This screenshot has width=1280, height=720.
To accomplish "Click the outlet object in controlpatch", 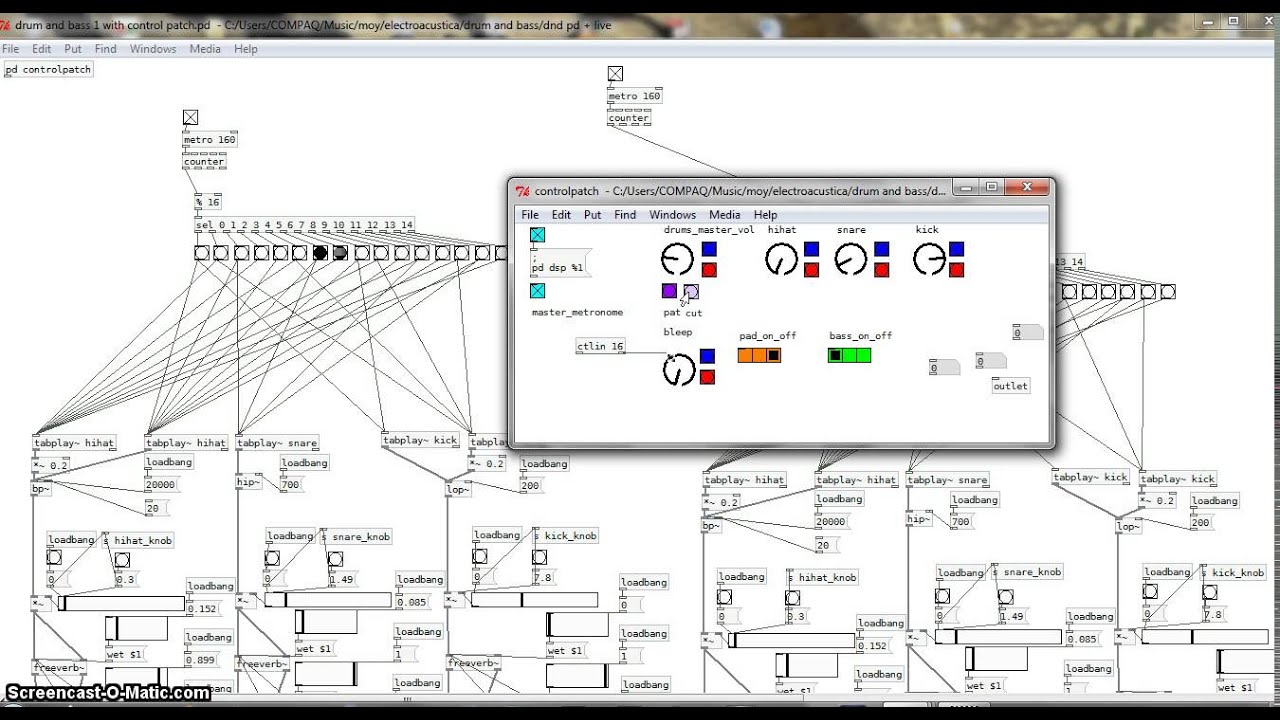I will click(x=1010, y=386).
